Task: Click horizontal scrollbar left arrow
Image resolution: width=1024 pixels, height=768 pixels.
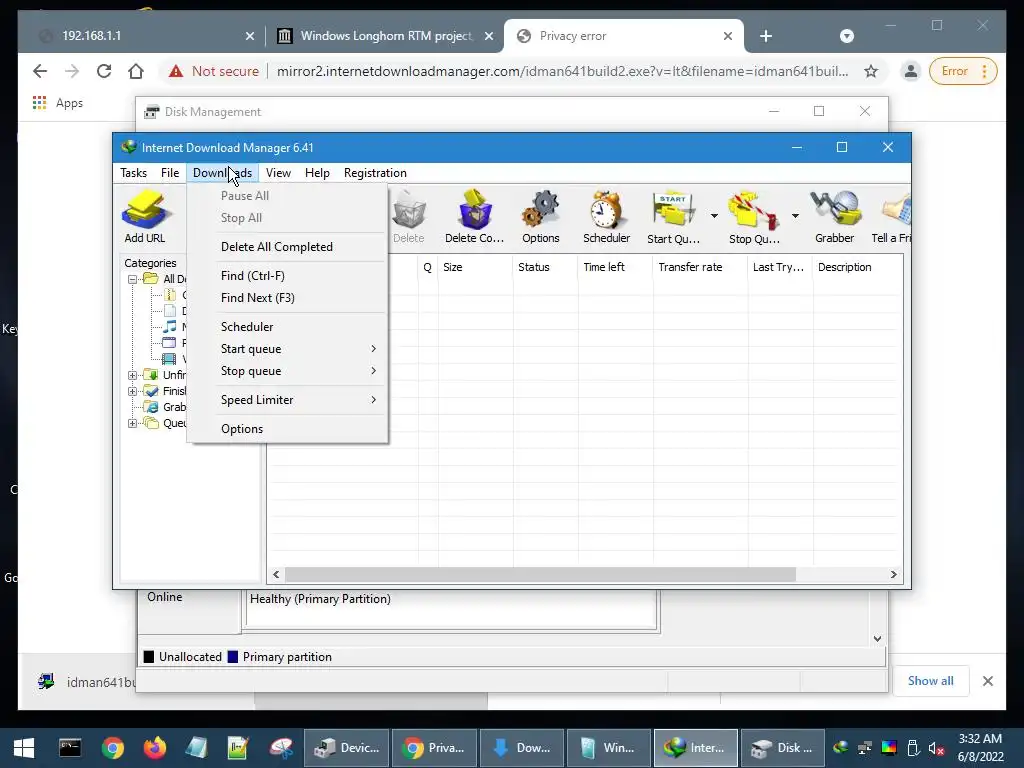Action: click(x=276, y=575)
